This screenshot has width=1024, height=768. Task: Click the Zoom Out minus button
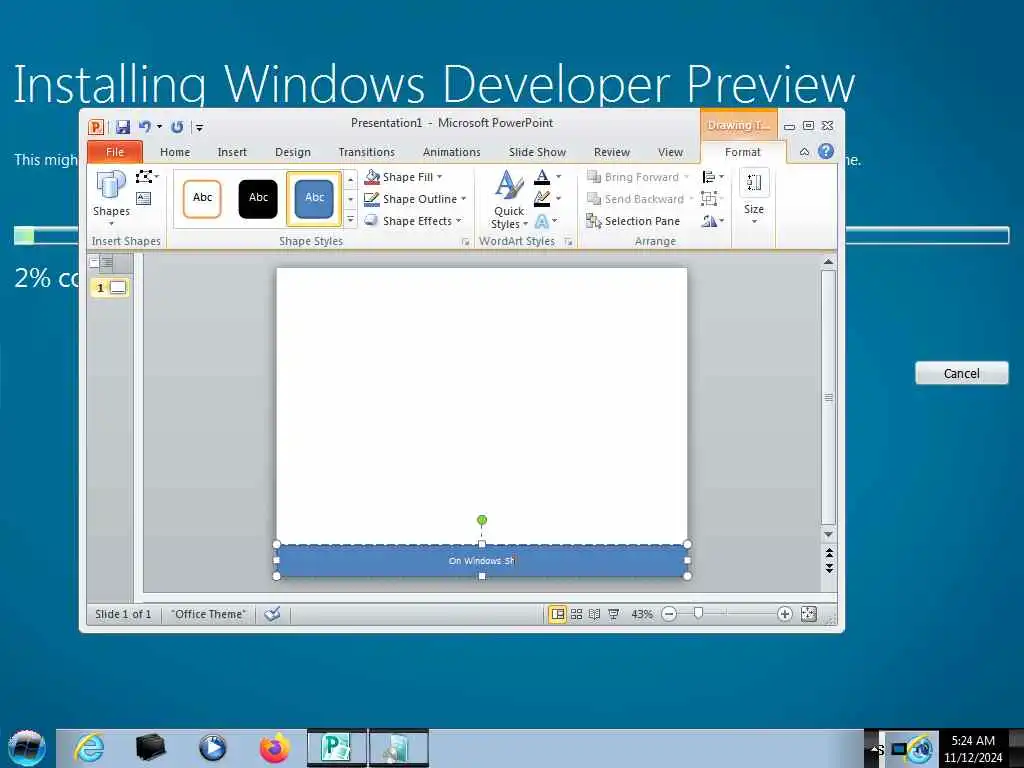point(669,614)
